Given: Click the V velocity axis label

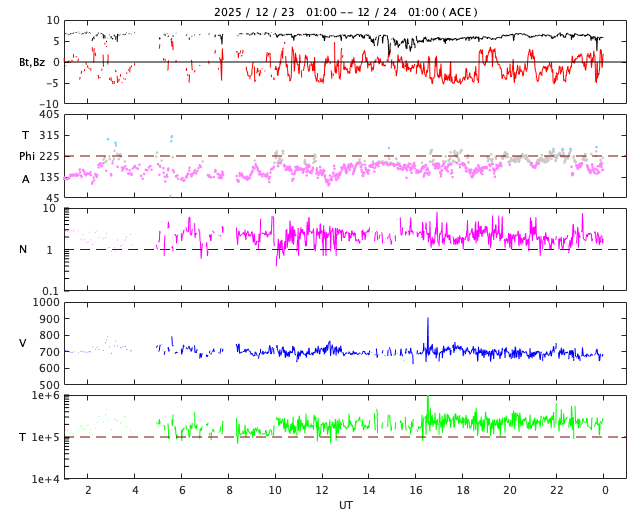Looking at the screenshot, I should 23,343.
